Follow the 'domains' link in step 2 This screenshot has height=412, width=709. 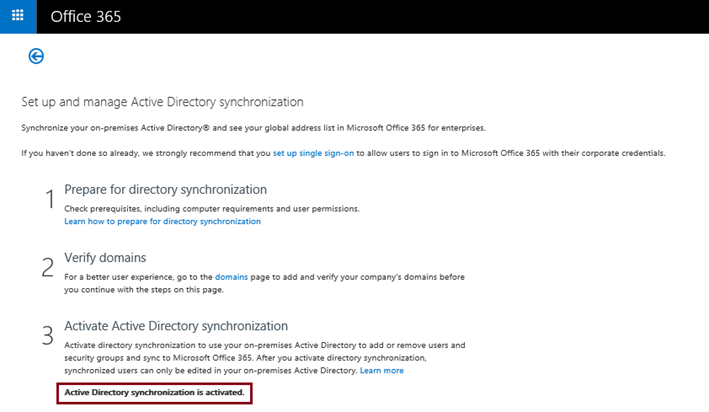(231, 277)
